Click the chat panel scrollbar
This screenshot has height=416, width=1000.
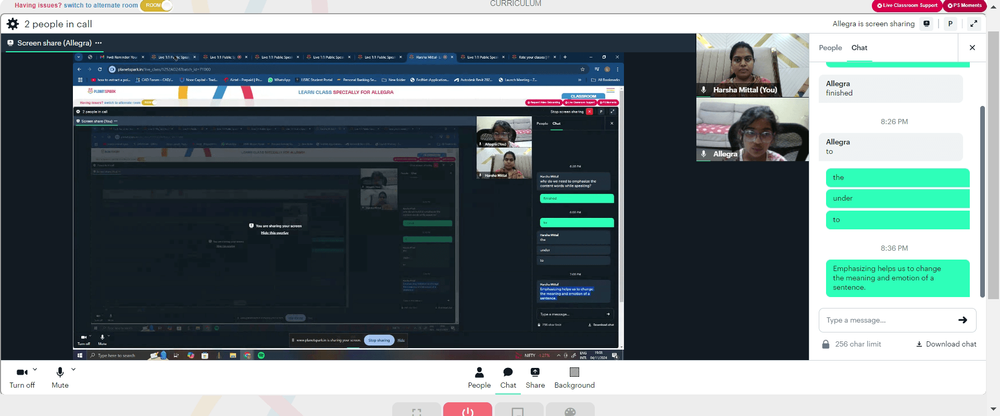(983, 201)
